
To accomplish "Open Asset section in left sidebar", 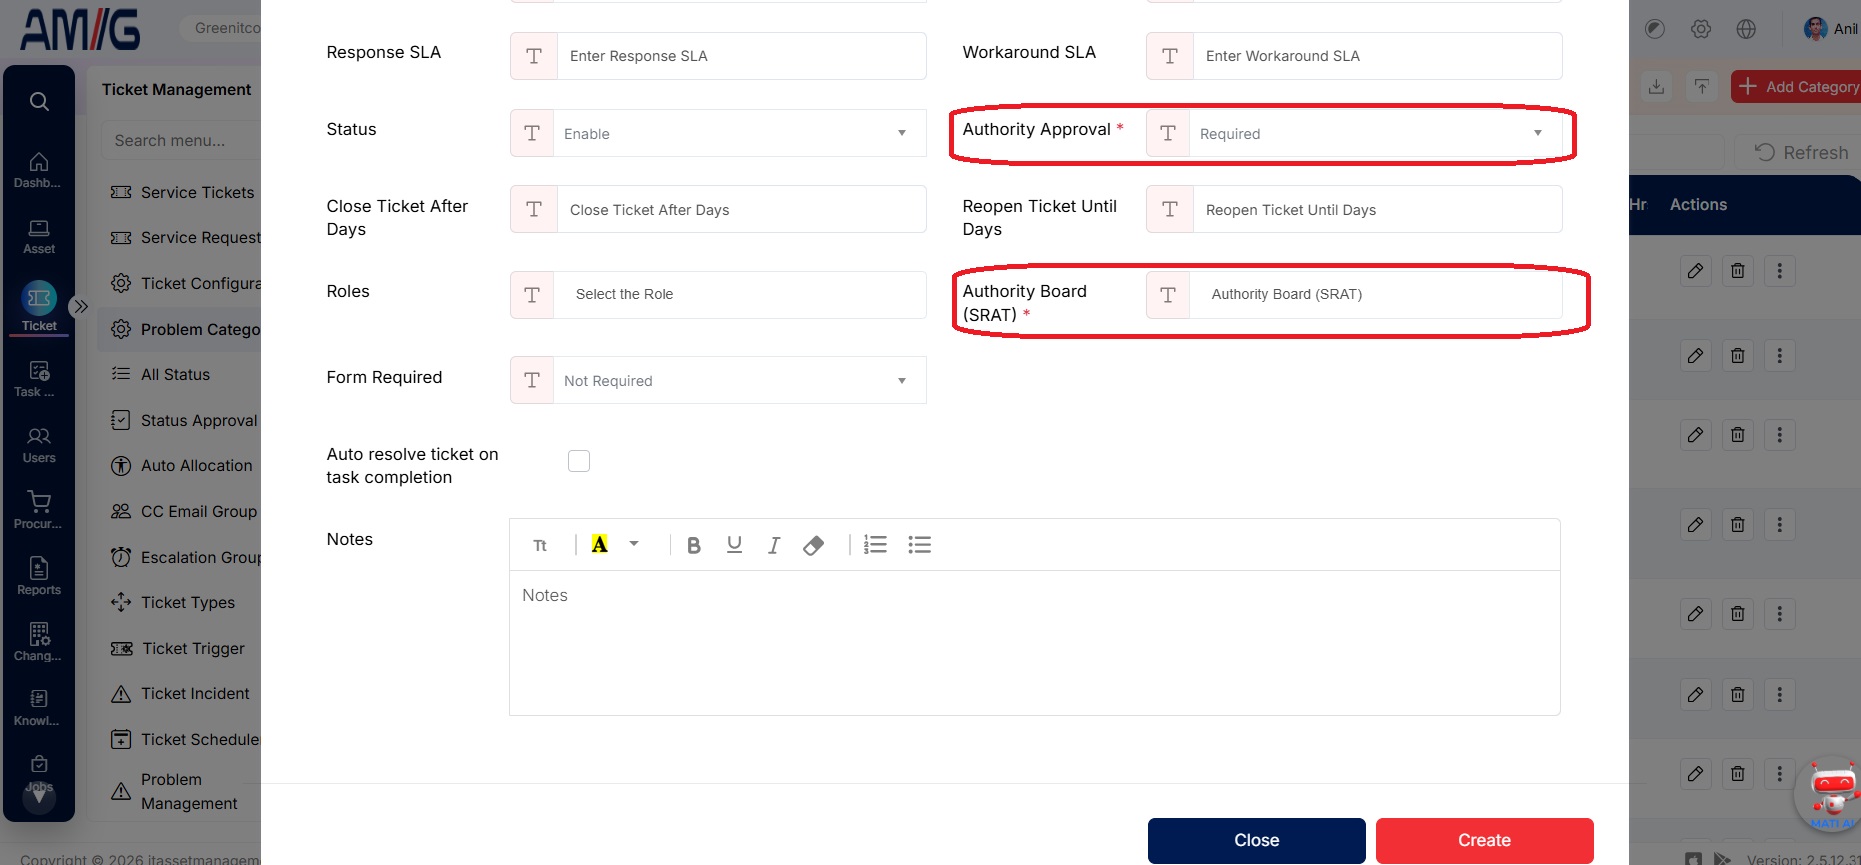I will 39,237.
